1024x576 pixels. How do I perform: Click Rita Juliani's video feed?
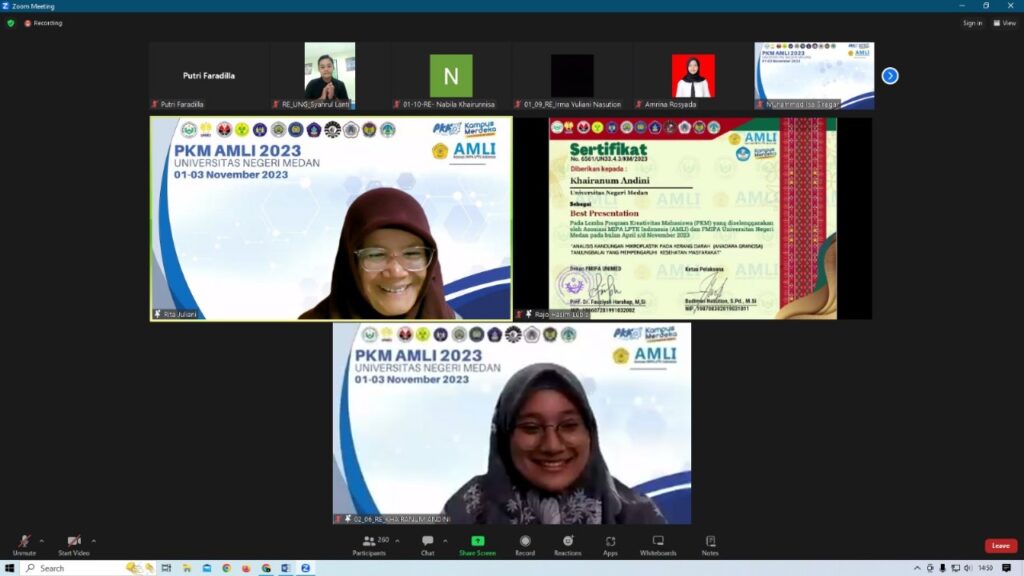tap(331, 218)
